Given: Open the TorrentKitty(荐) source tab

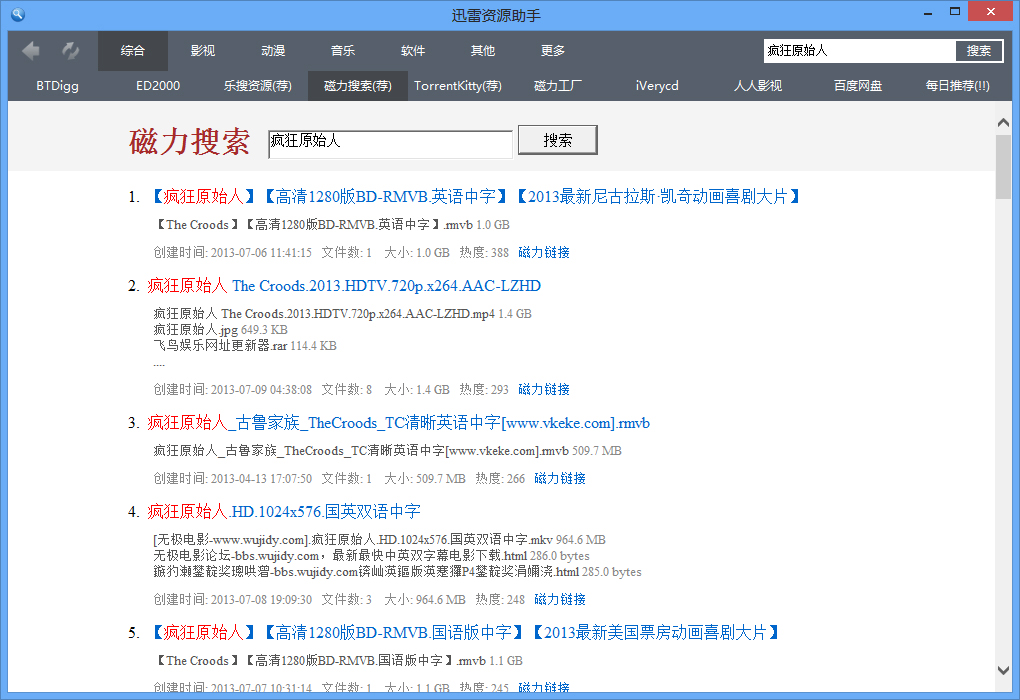Looking at the screenshot, I should (458, 86).
